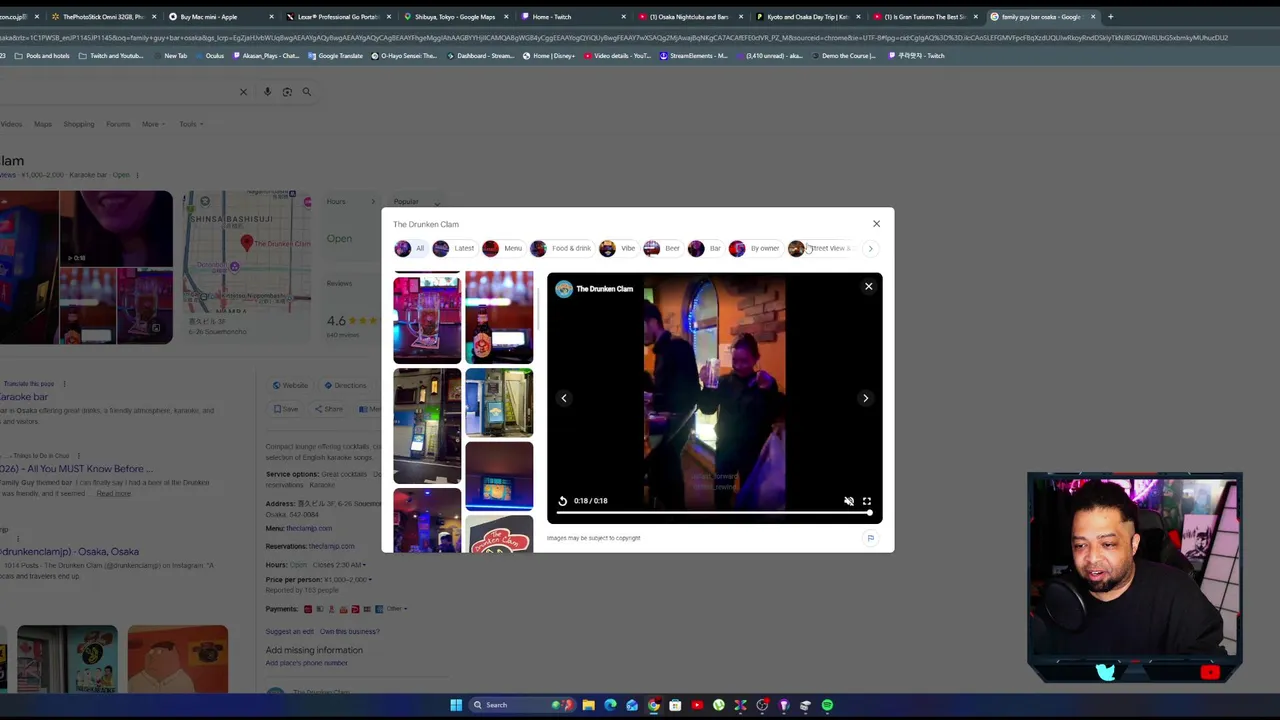
Task: Open the Shibuya, Tokyo - Google Maps tab
Action: 455,17
